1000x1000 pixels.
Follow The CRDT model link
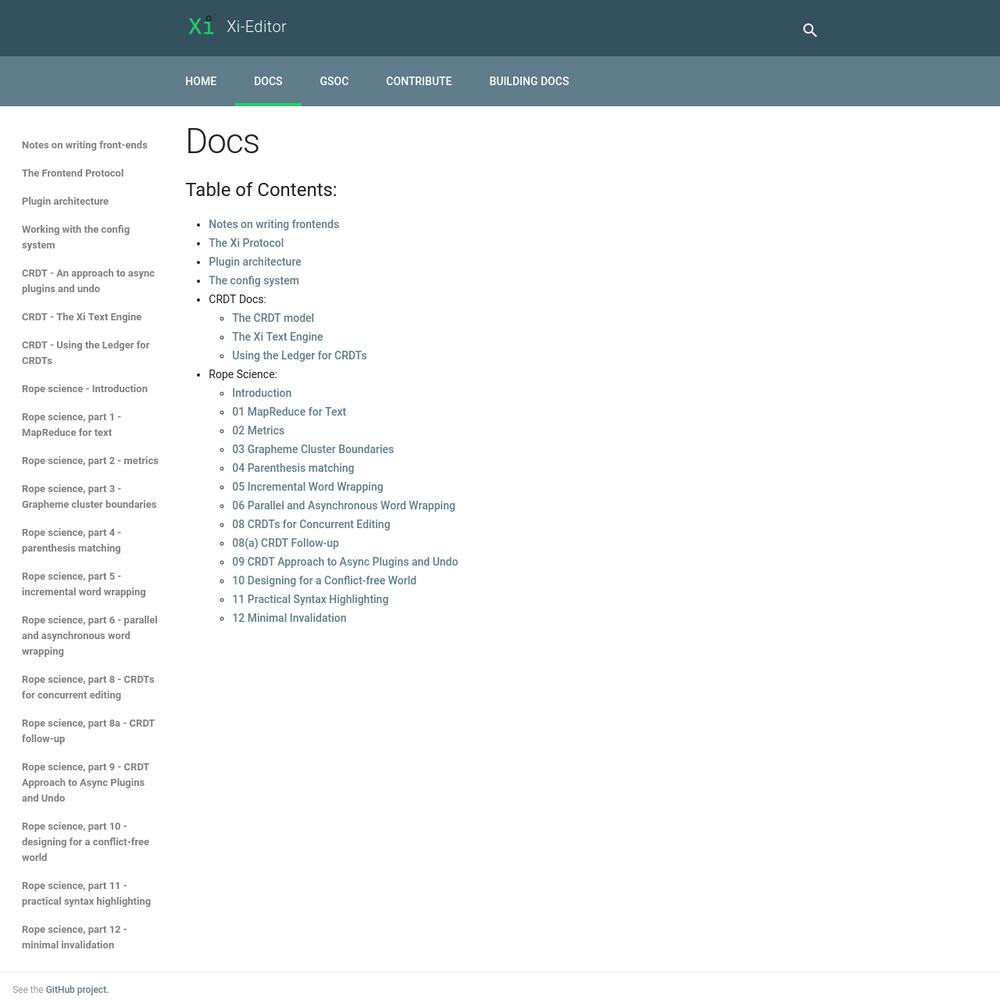point(273,318)
